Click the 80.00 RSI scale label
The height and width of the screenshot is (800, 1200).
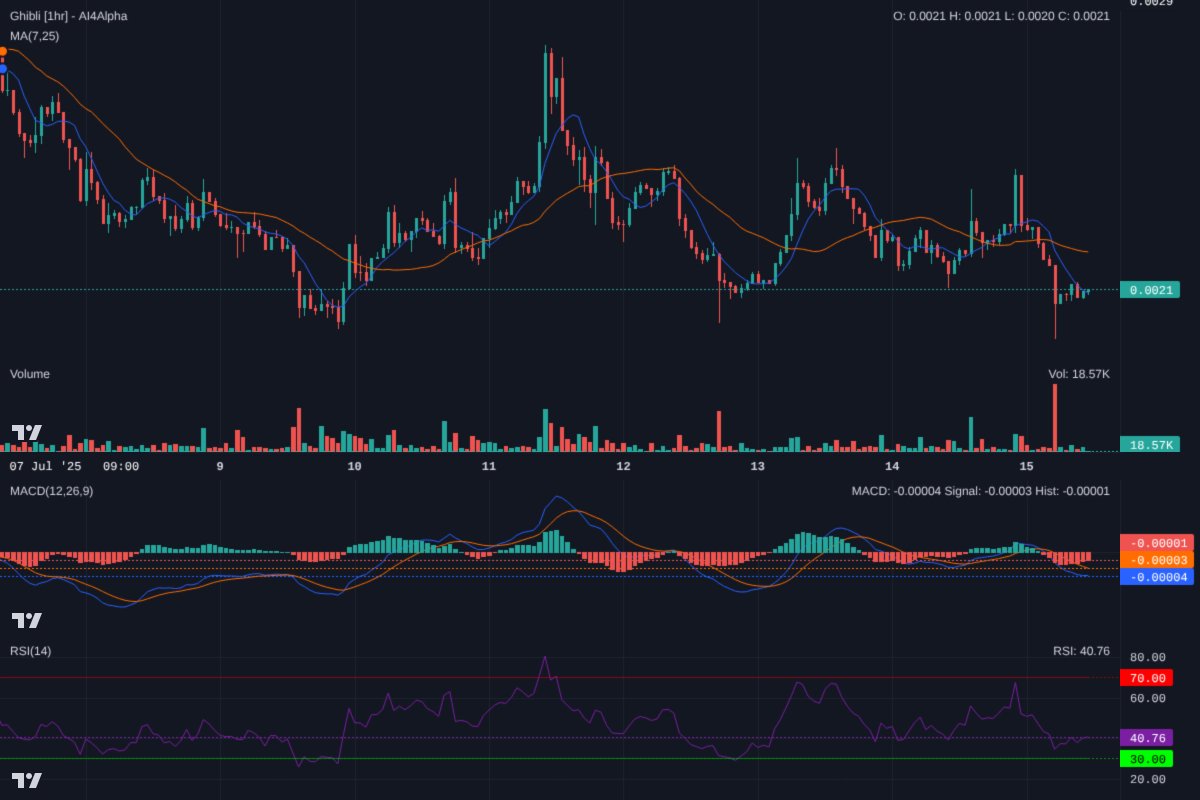tap(1147, 658)
